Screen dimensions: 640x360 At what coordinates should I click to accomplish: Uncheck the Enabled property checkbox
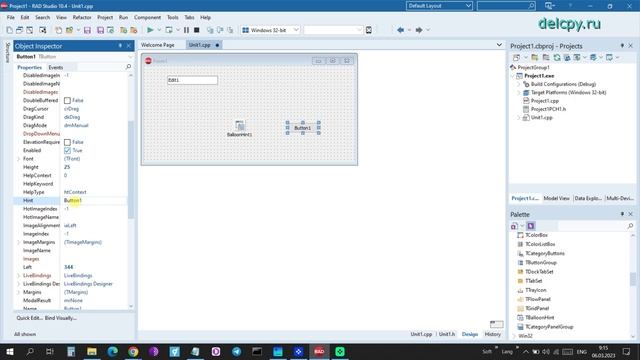pyautogui.click(x=67, y=151)
